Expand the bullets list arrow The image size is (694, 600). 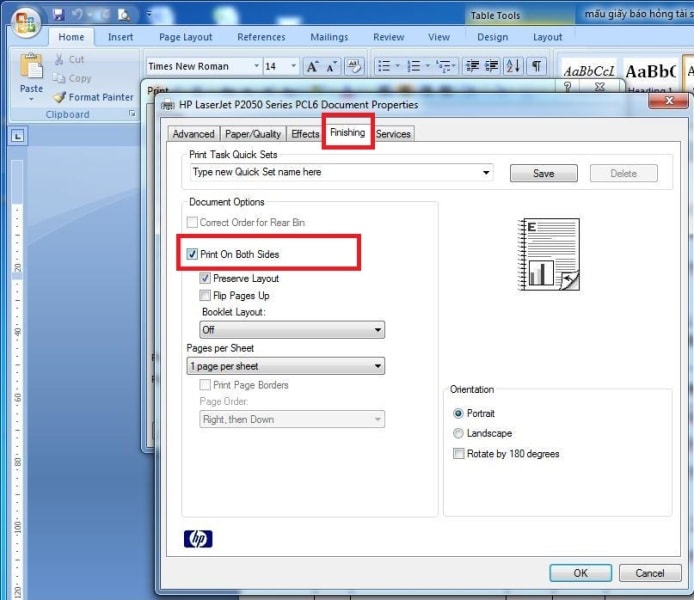(x=397, y=66)
